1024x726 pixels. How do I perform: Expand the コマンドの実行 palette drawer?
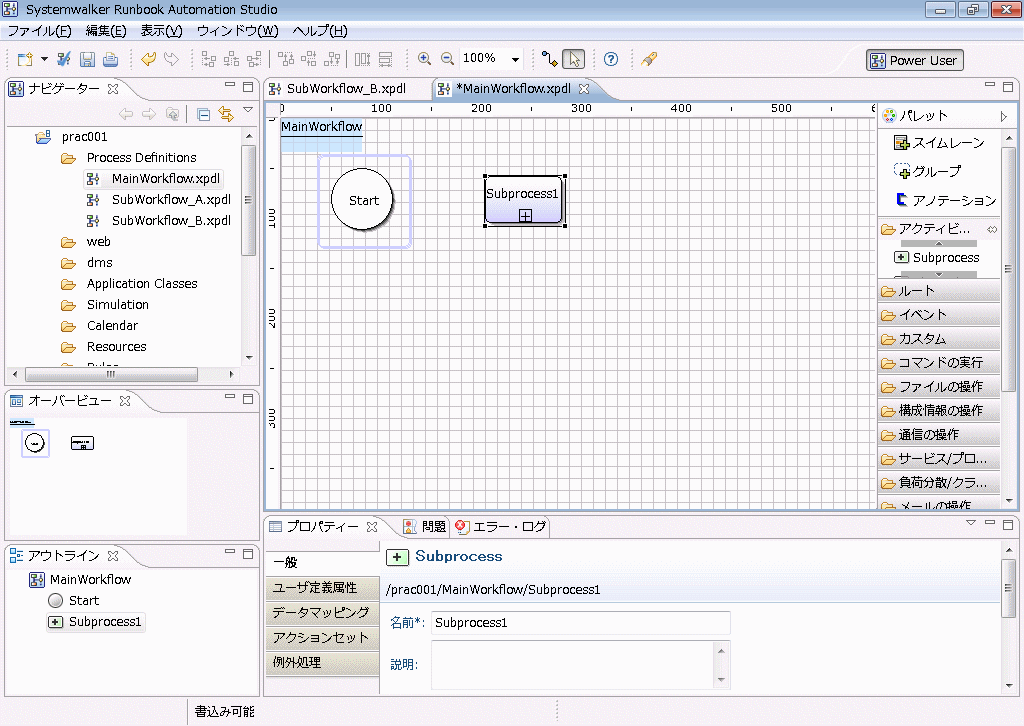pyautogui.click(x=939, y=362)
